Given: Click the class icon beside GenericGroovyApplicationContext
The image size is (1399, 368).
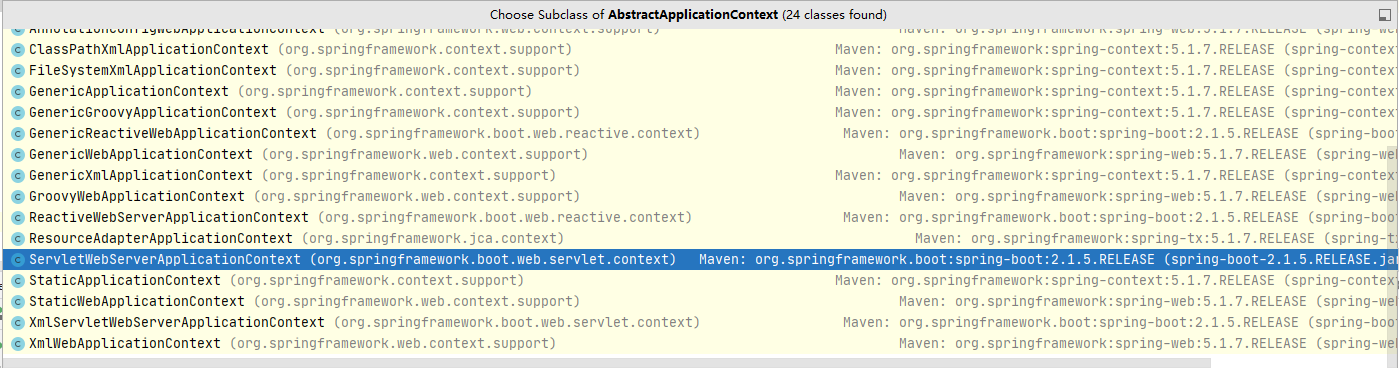Looking at the screenshot, I should point(17,112).
